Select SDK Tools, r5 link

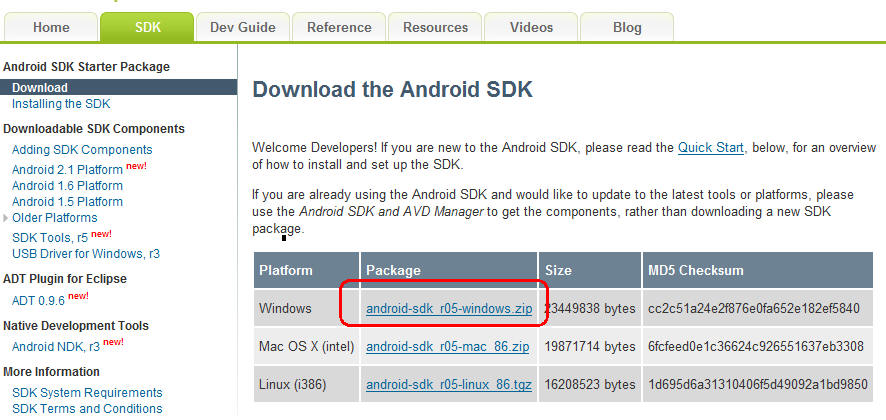(x=50, y=237)
